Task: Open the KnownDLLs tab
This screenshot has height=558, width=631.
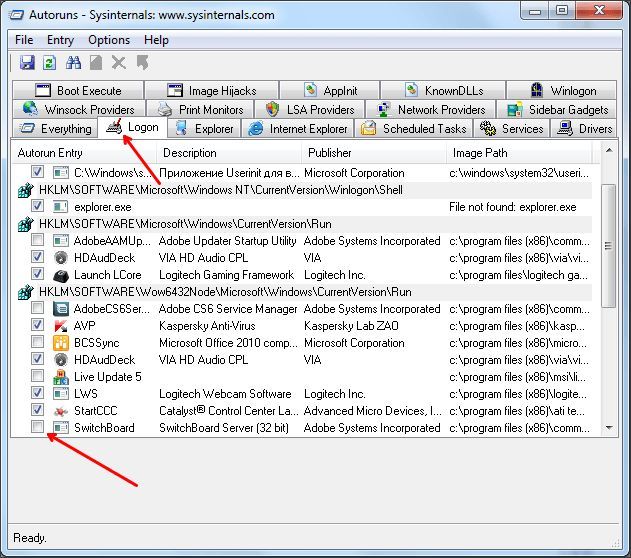Action: (443, 91)
